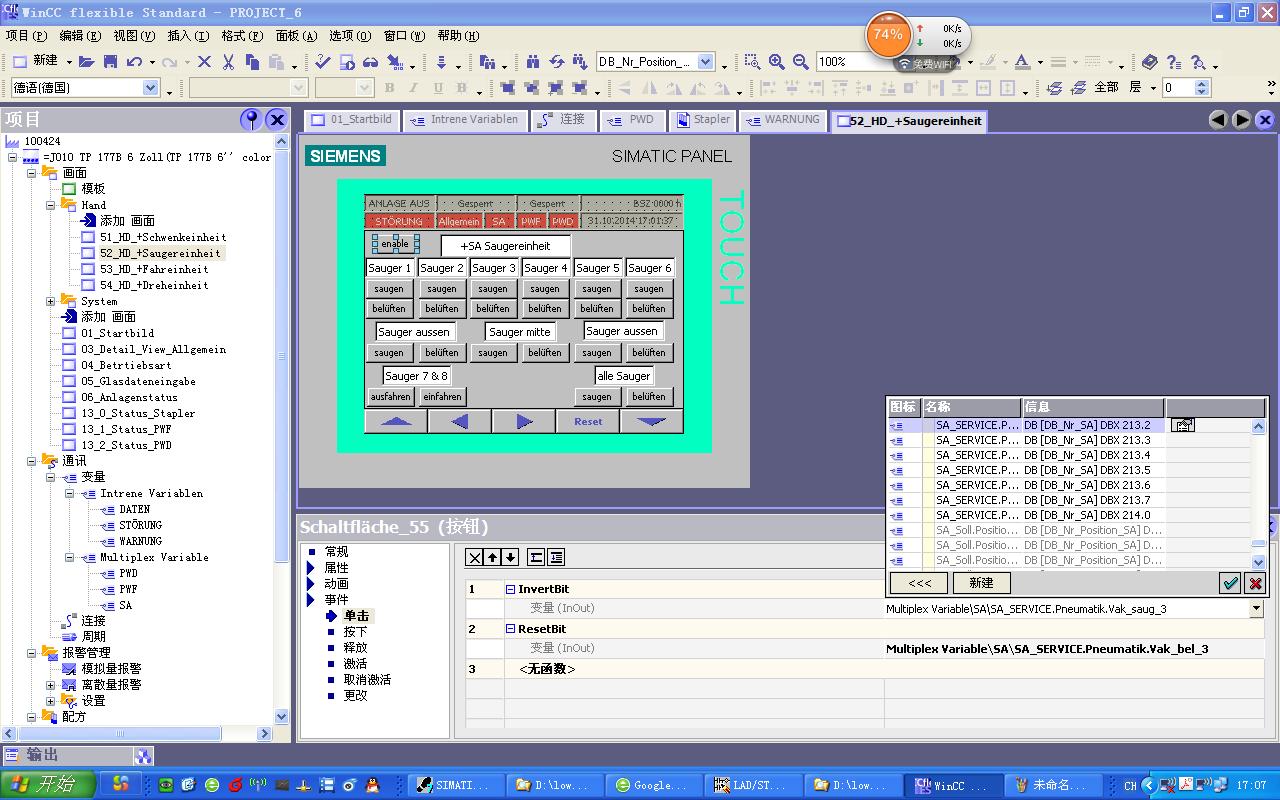Open the language dropdown 德语(德国)
Viewport: 1280px width, 800px height.
coord(151,88)
